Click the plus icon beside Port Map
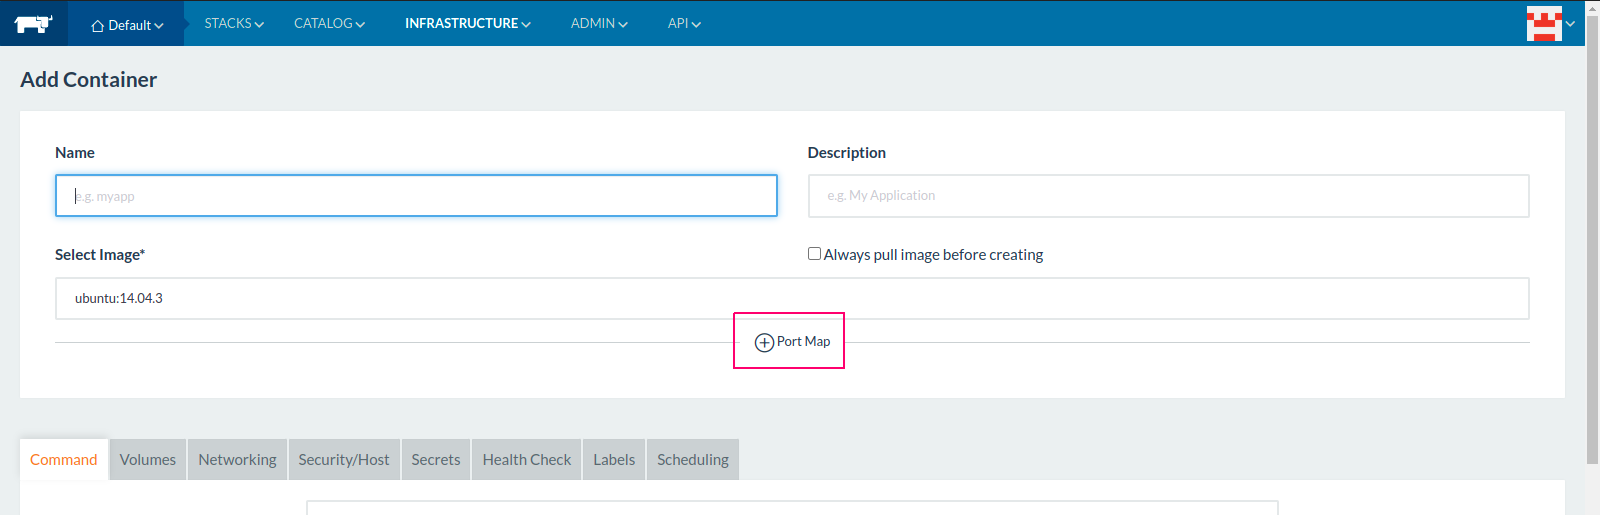Screen dimensions: 1600x515 [764, 342]
